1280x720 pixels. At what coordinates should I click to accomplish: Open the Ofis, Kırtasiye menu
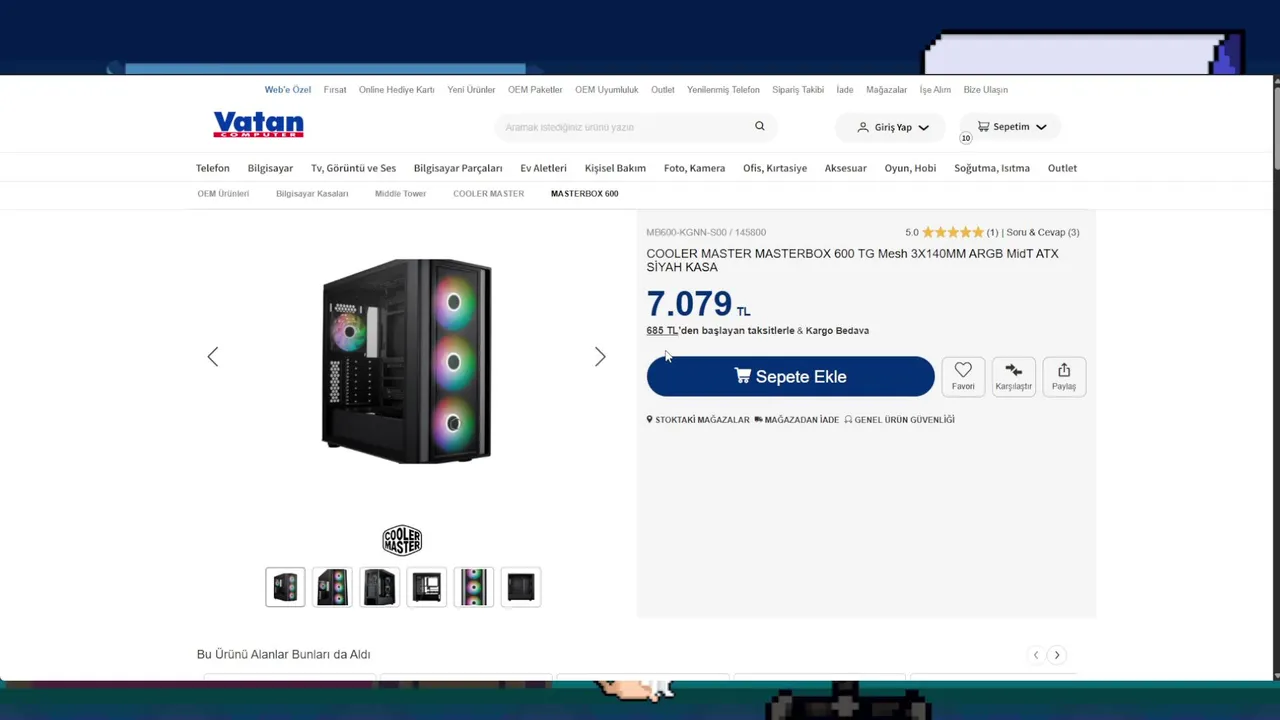(775, 168)
